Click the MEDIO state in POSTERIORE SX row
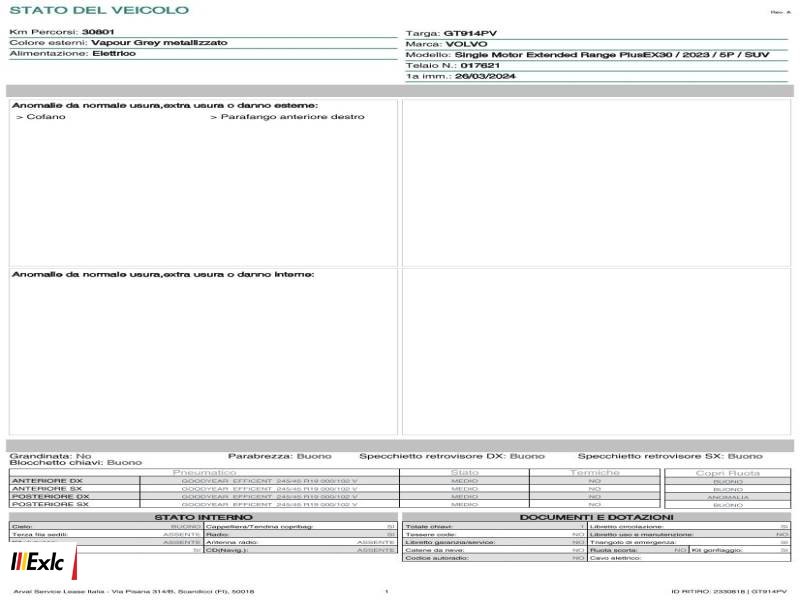The width and height of the screenshot is (800, 600). [x=464, y=504]
